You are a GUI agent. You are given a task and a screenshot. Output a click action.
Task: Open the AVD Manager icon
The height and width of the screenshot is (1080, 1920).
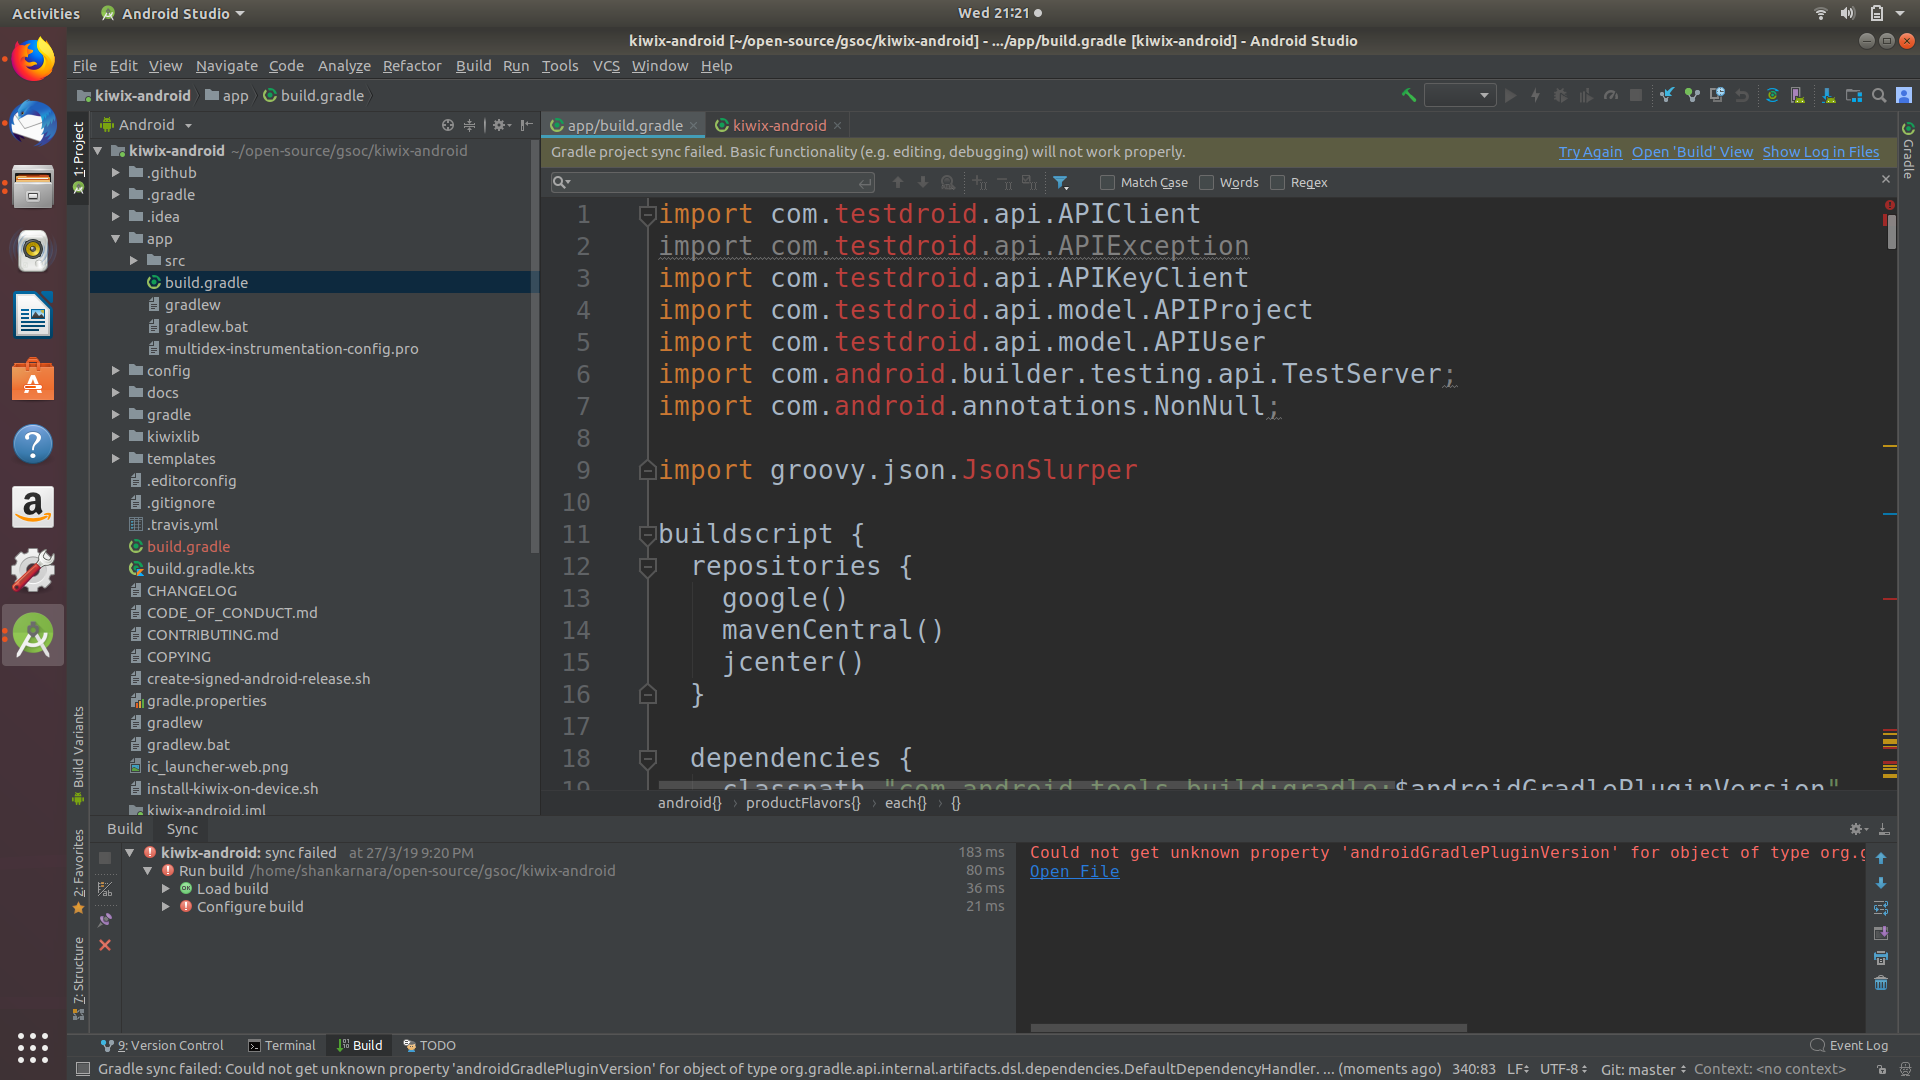point(1798,96)
